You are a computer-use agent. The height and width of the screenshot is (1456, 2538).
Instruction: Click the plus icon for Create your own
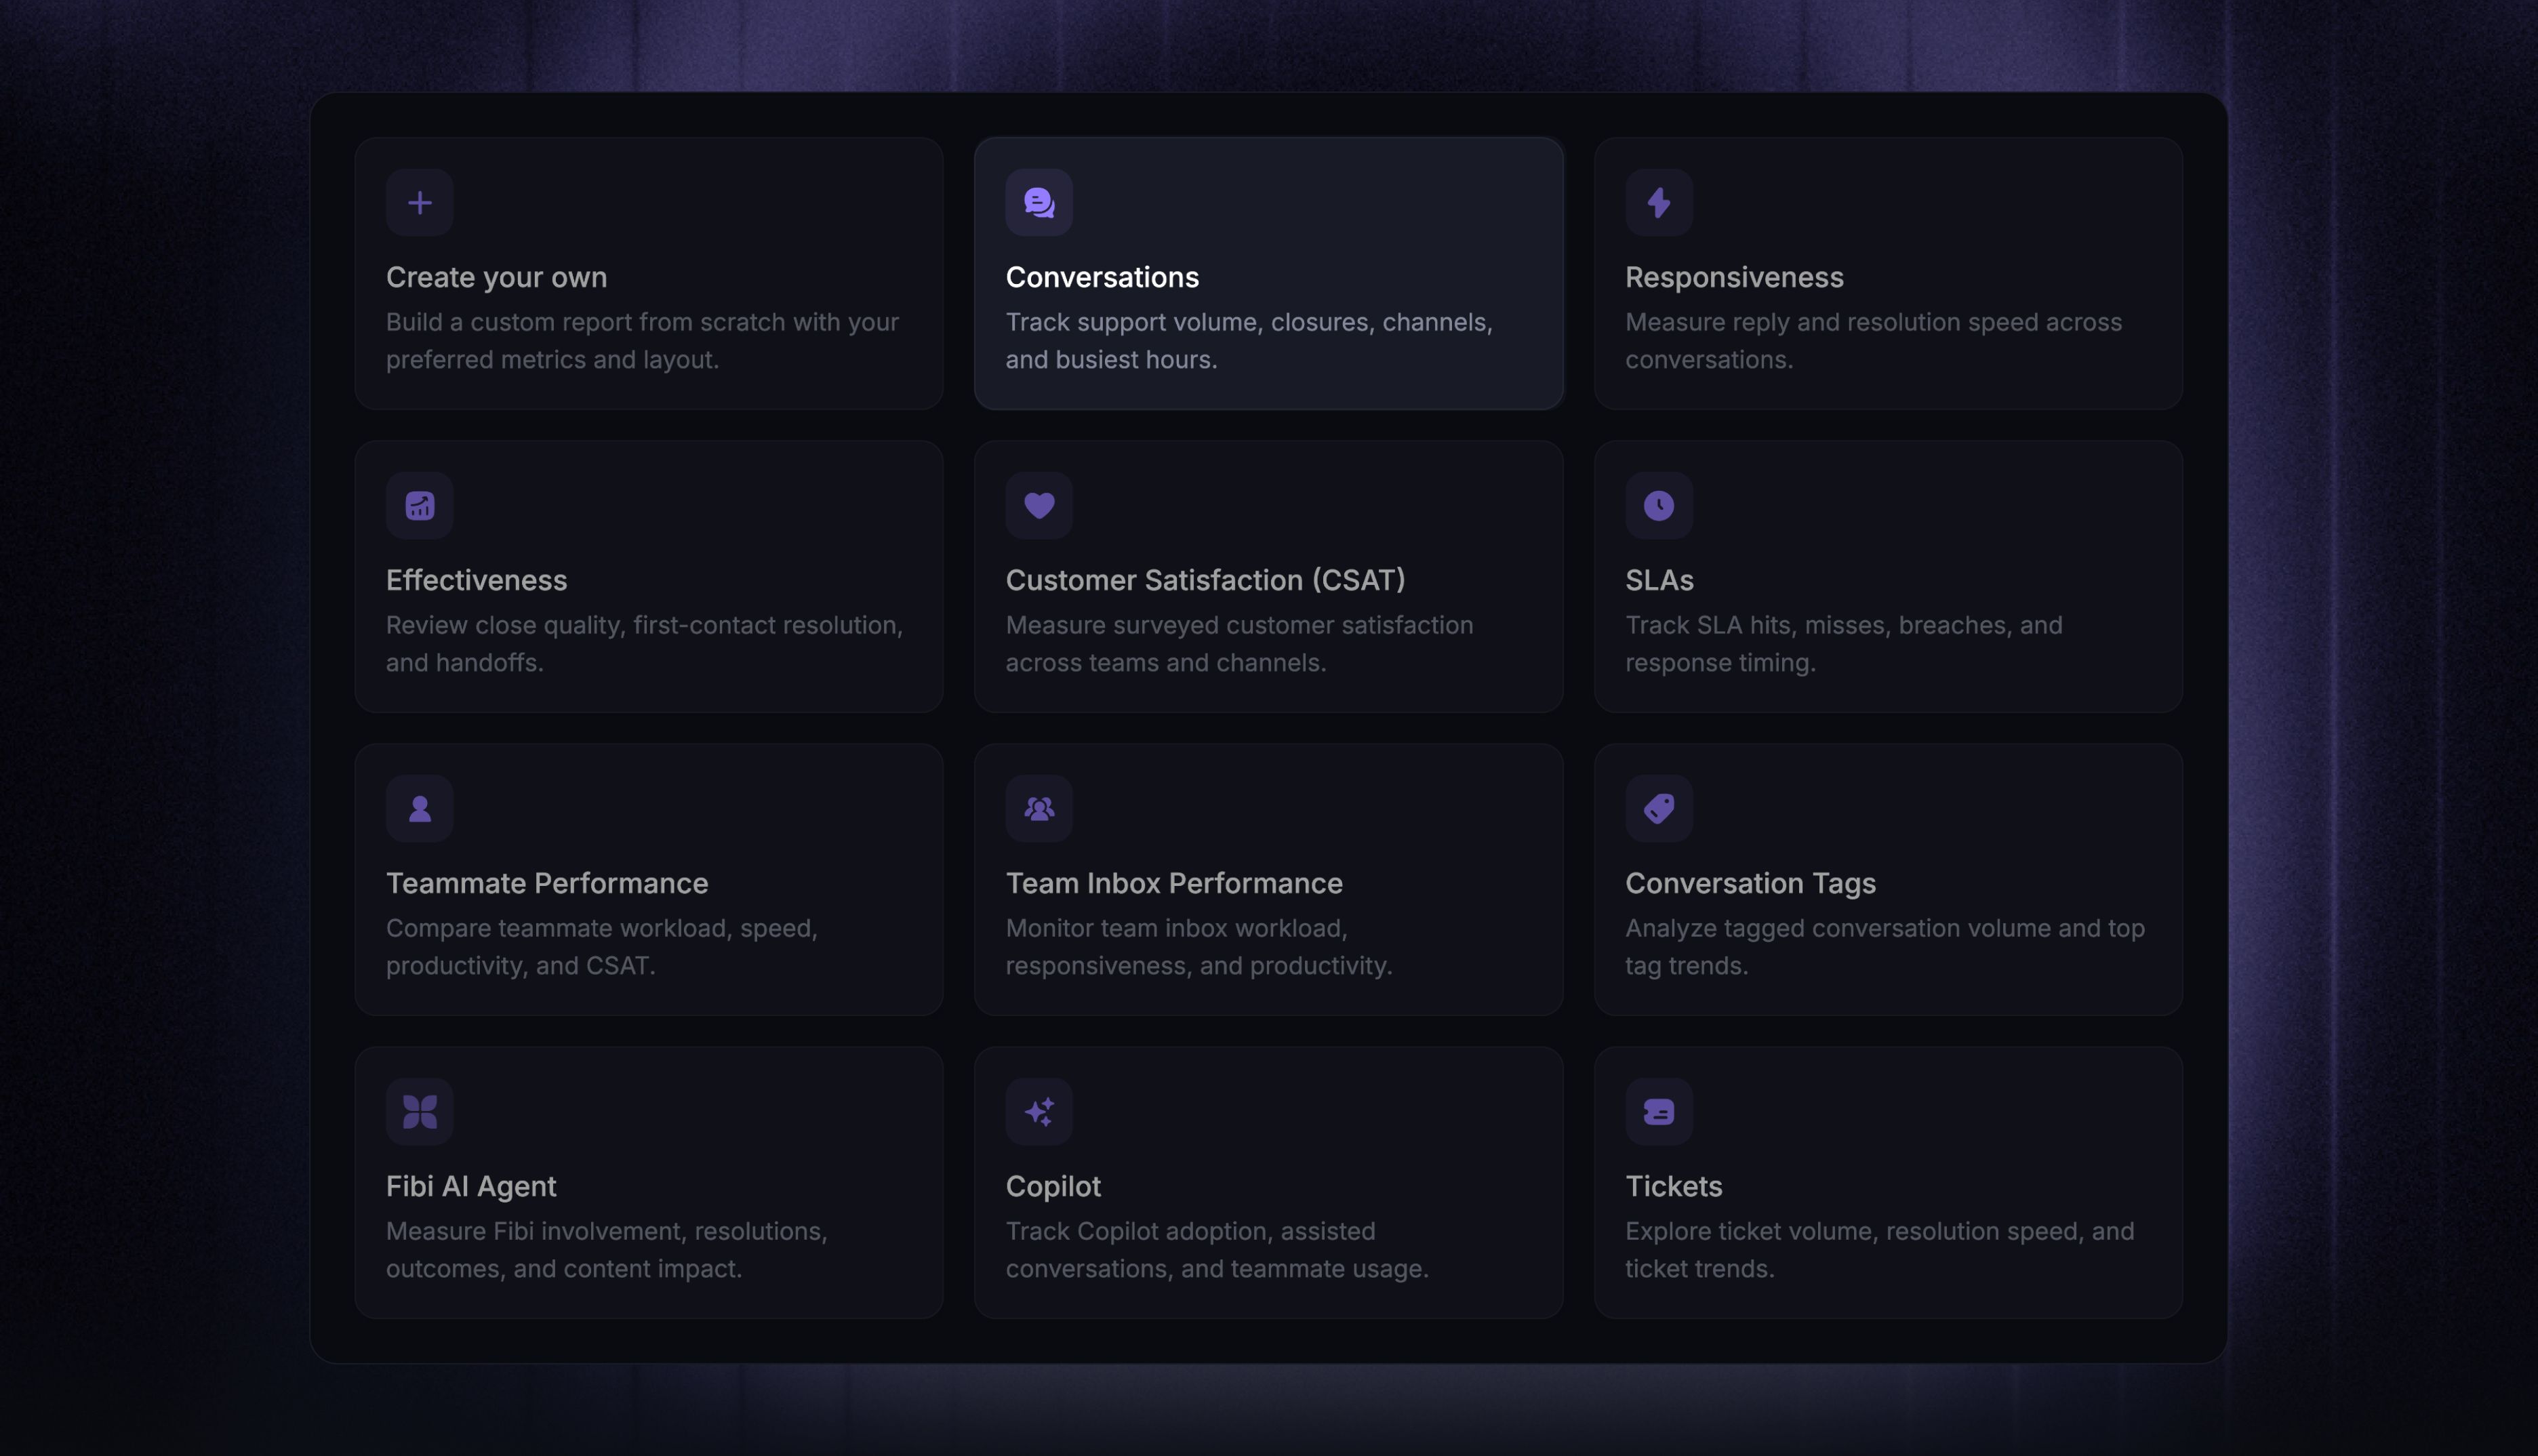(x=419, y=203)
